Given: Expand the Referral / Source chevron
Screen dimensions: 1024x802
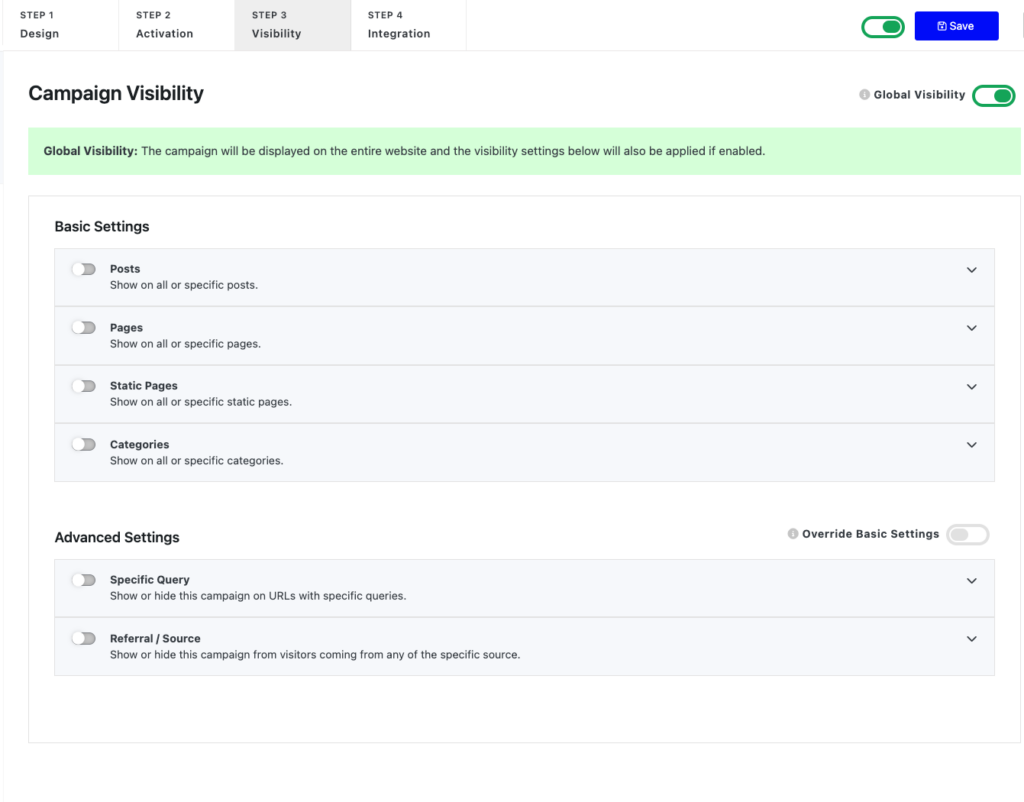Looking at the screenshot, I should click(972, 639).
